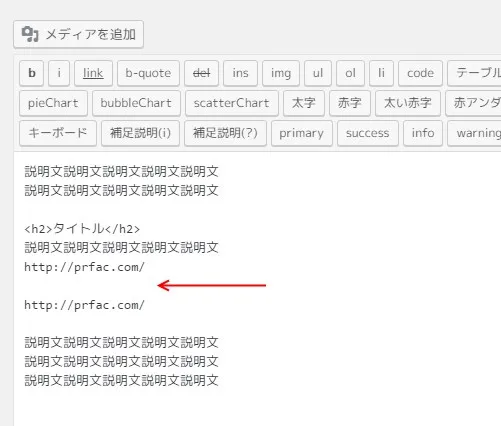
Task: Add an ordered list with ol
Action: point(350,73)
